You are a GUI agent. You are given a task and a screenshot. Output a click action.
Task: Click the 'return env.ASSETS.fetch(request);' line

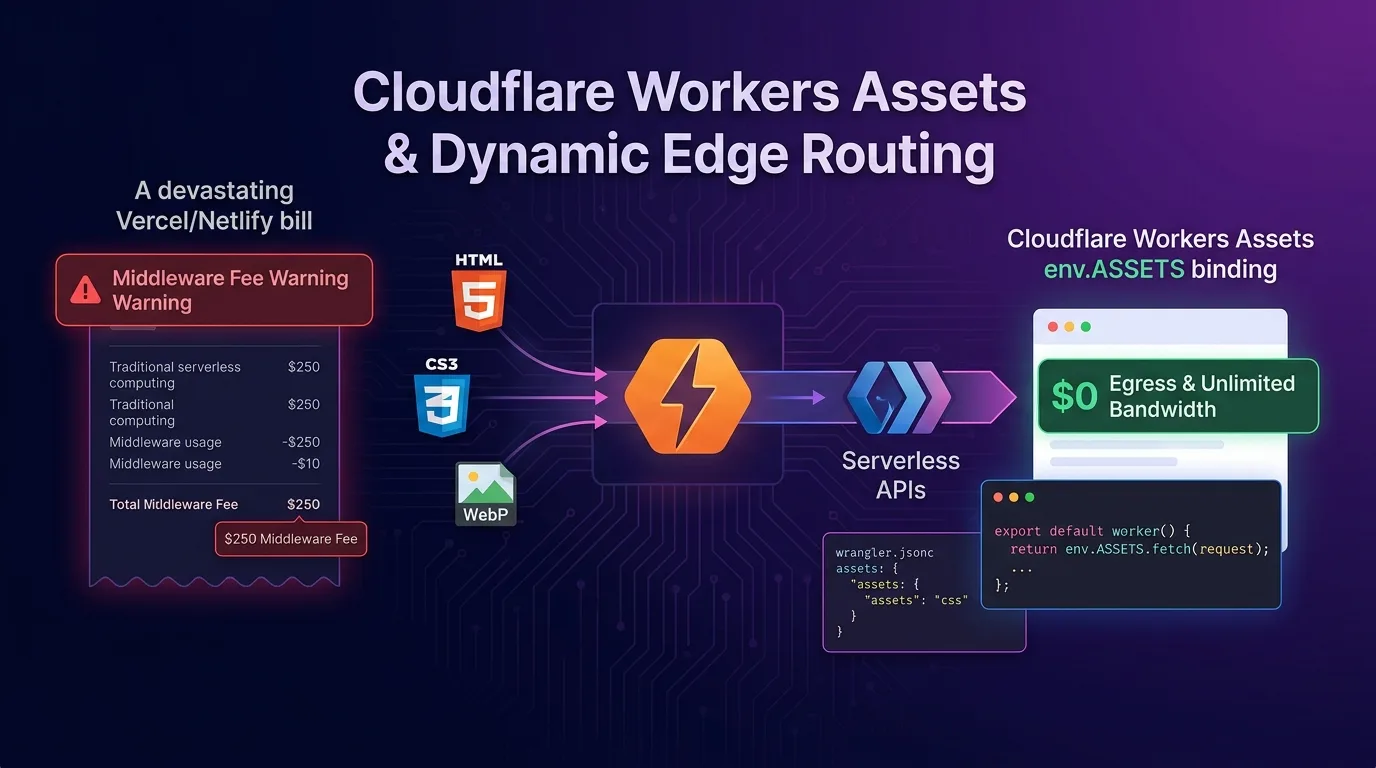tap(1139, 548)
